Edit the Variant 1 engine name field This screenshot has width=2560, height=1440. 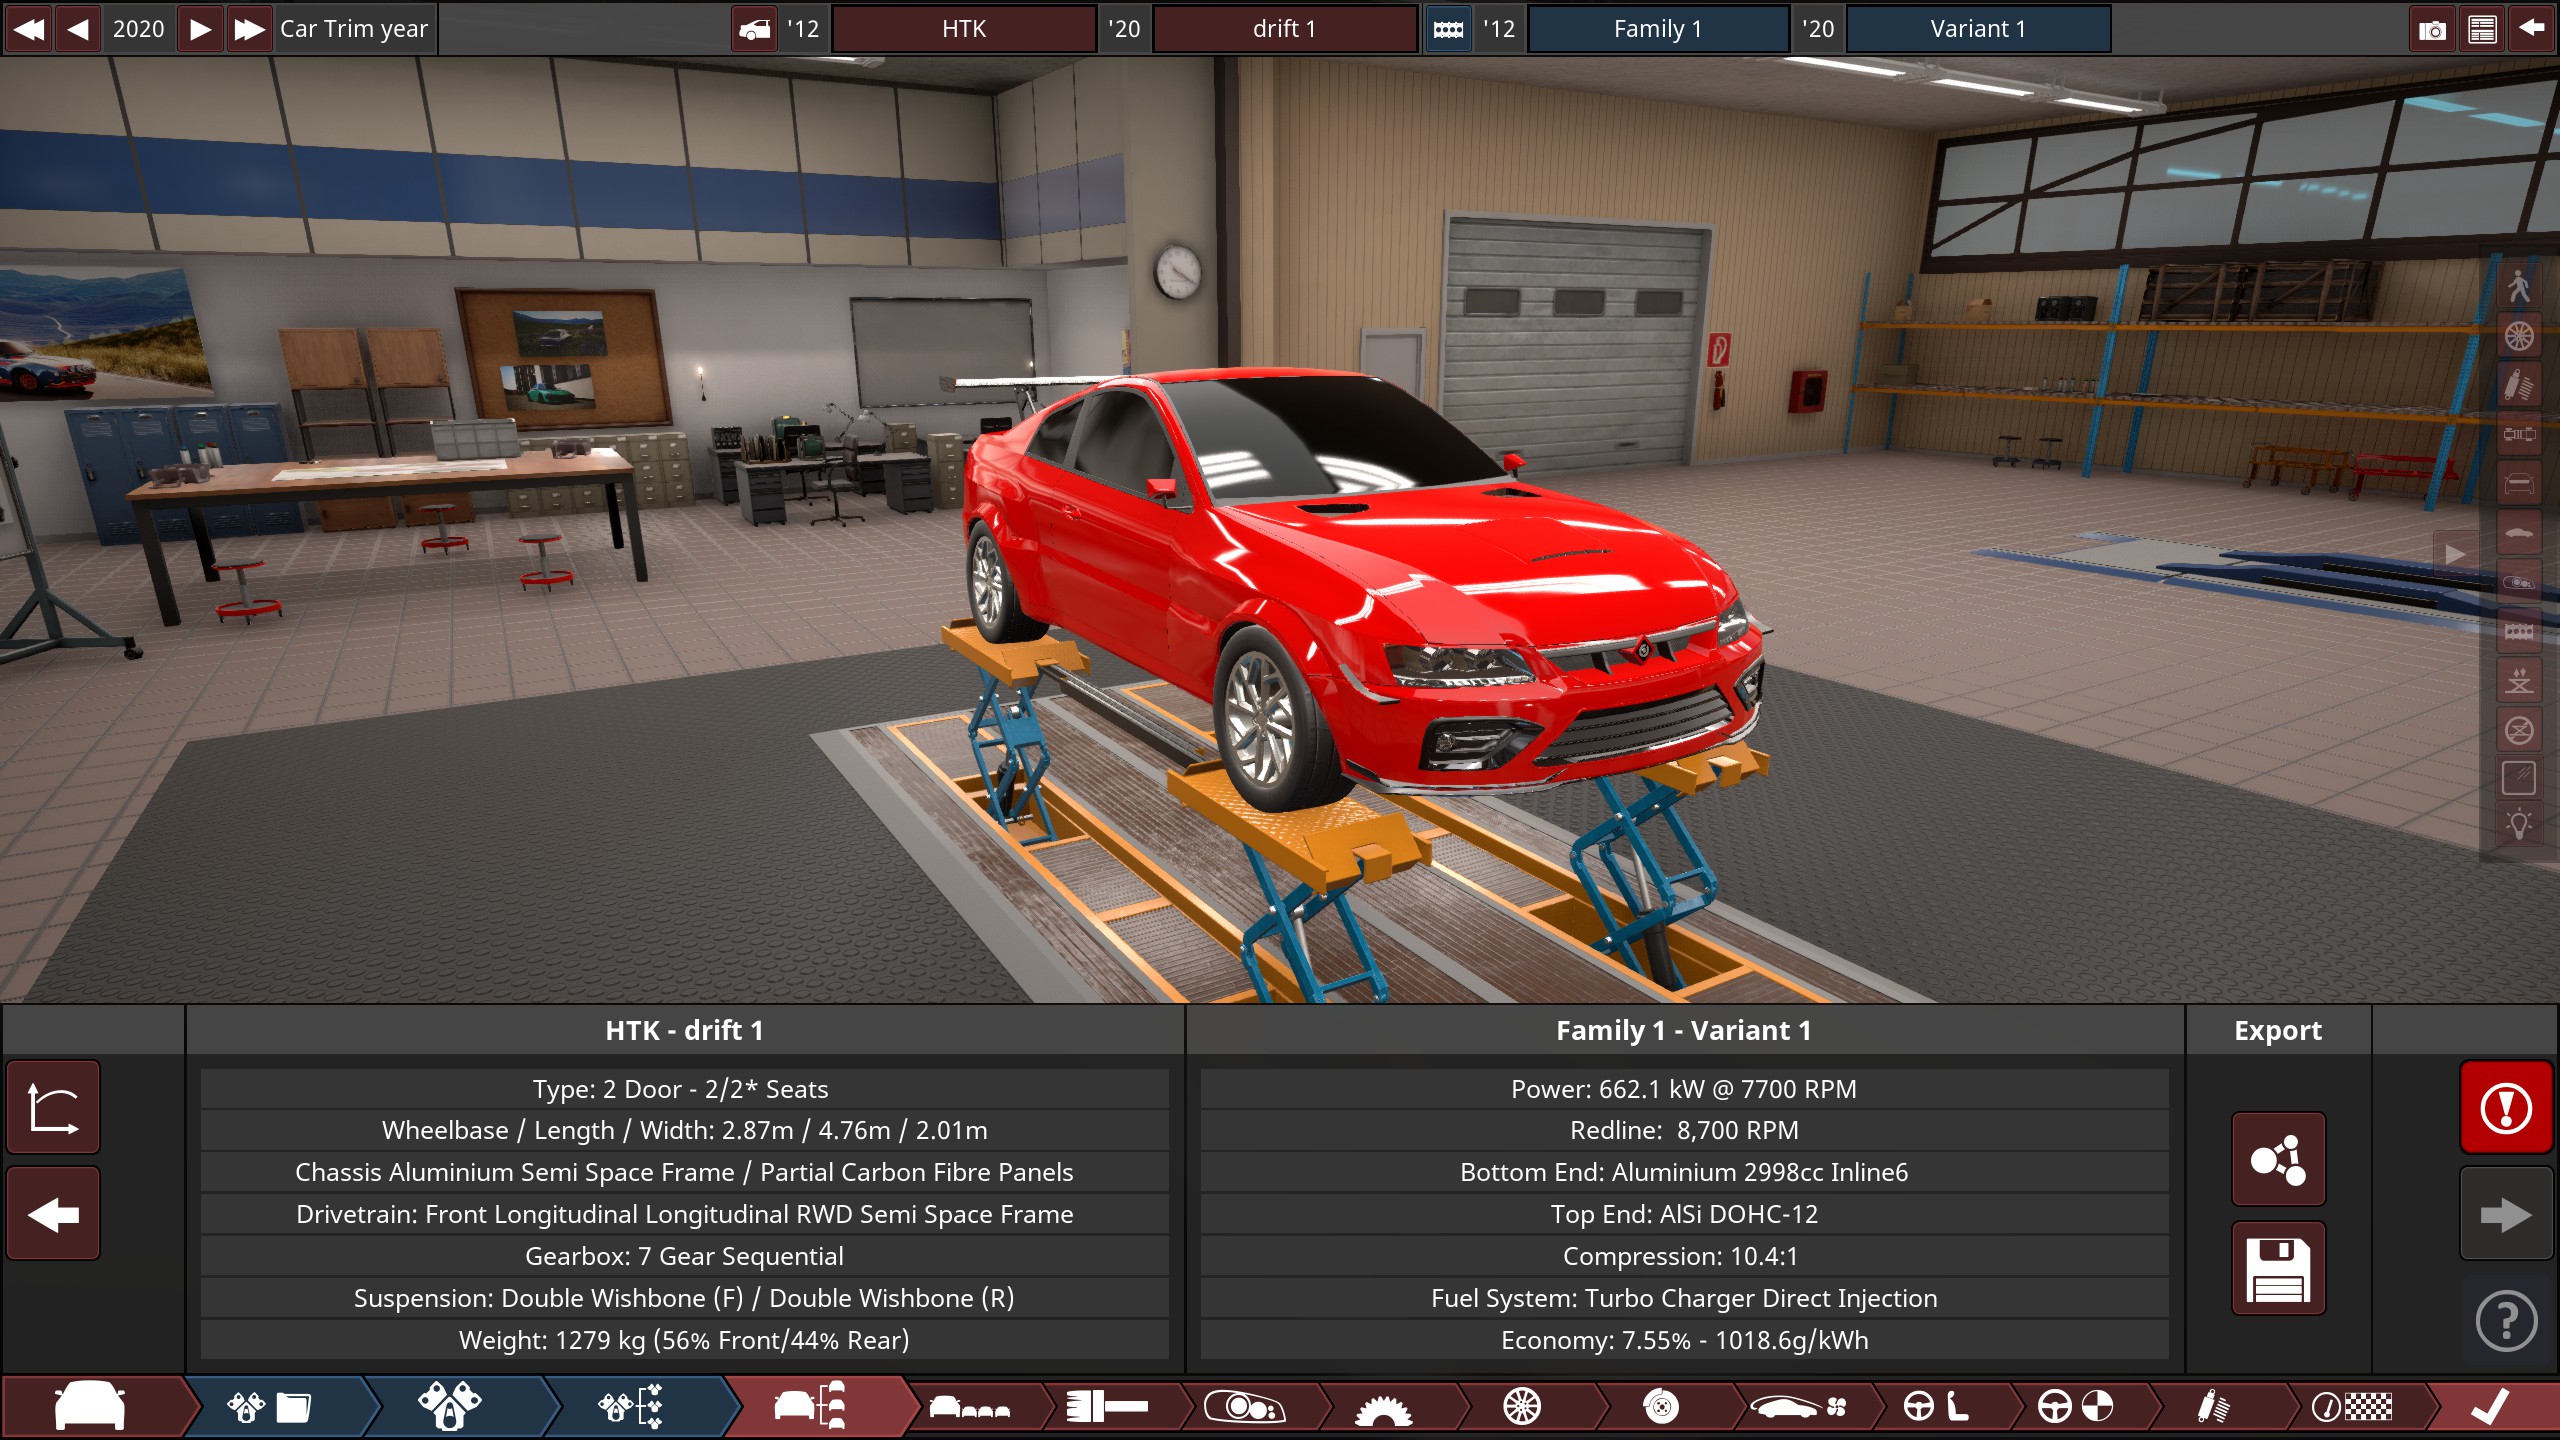point(1978,29)
